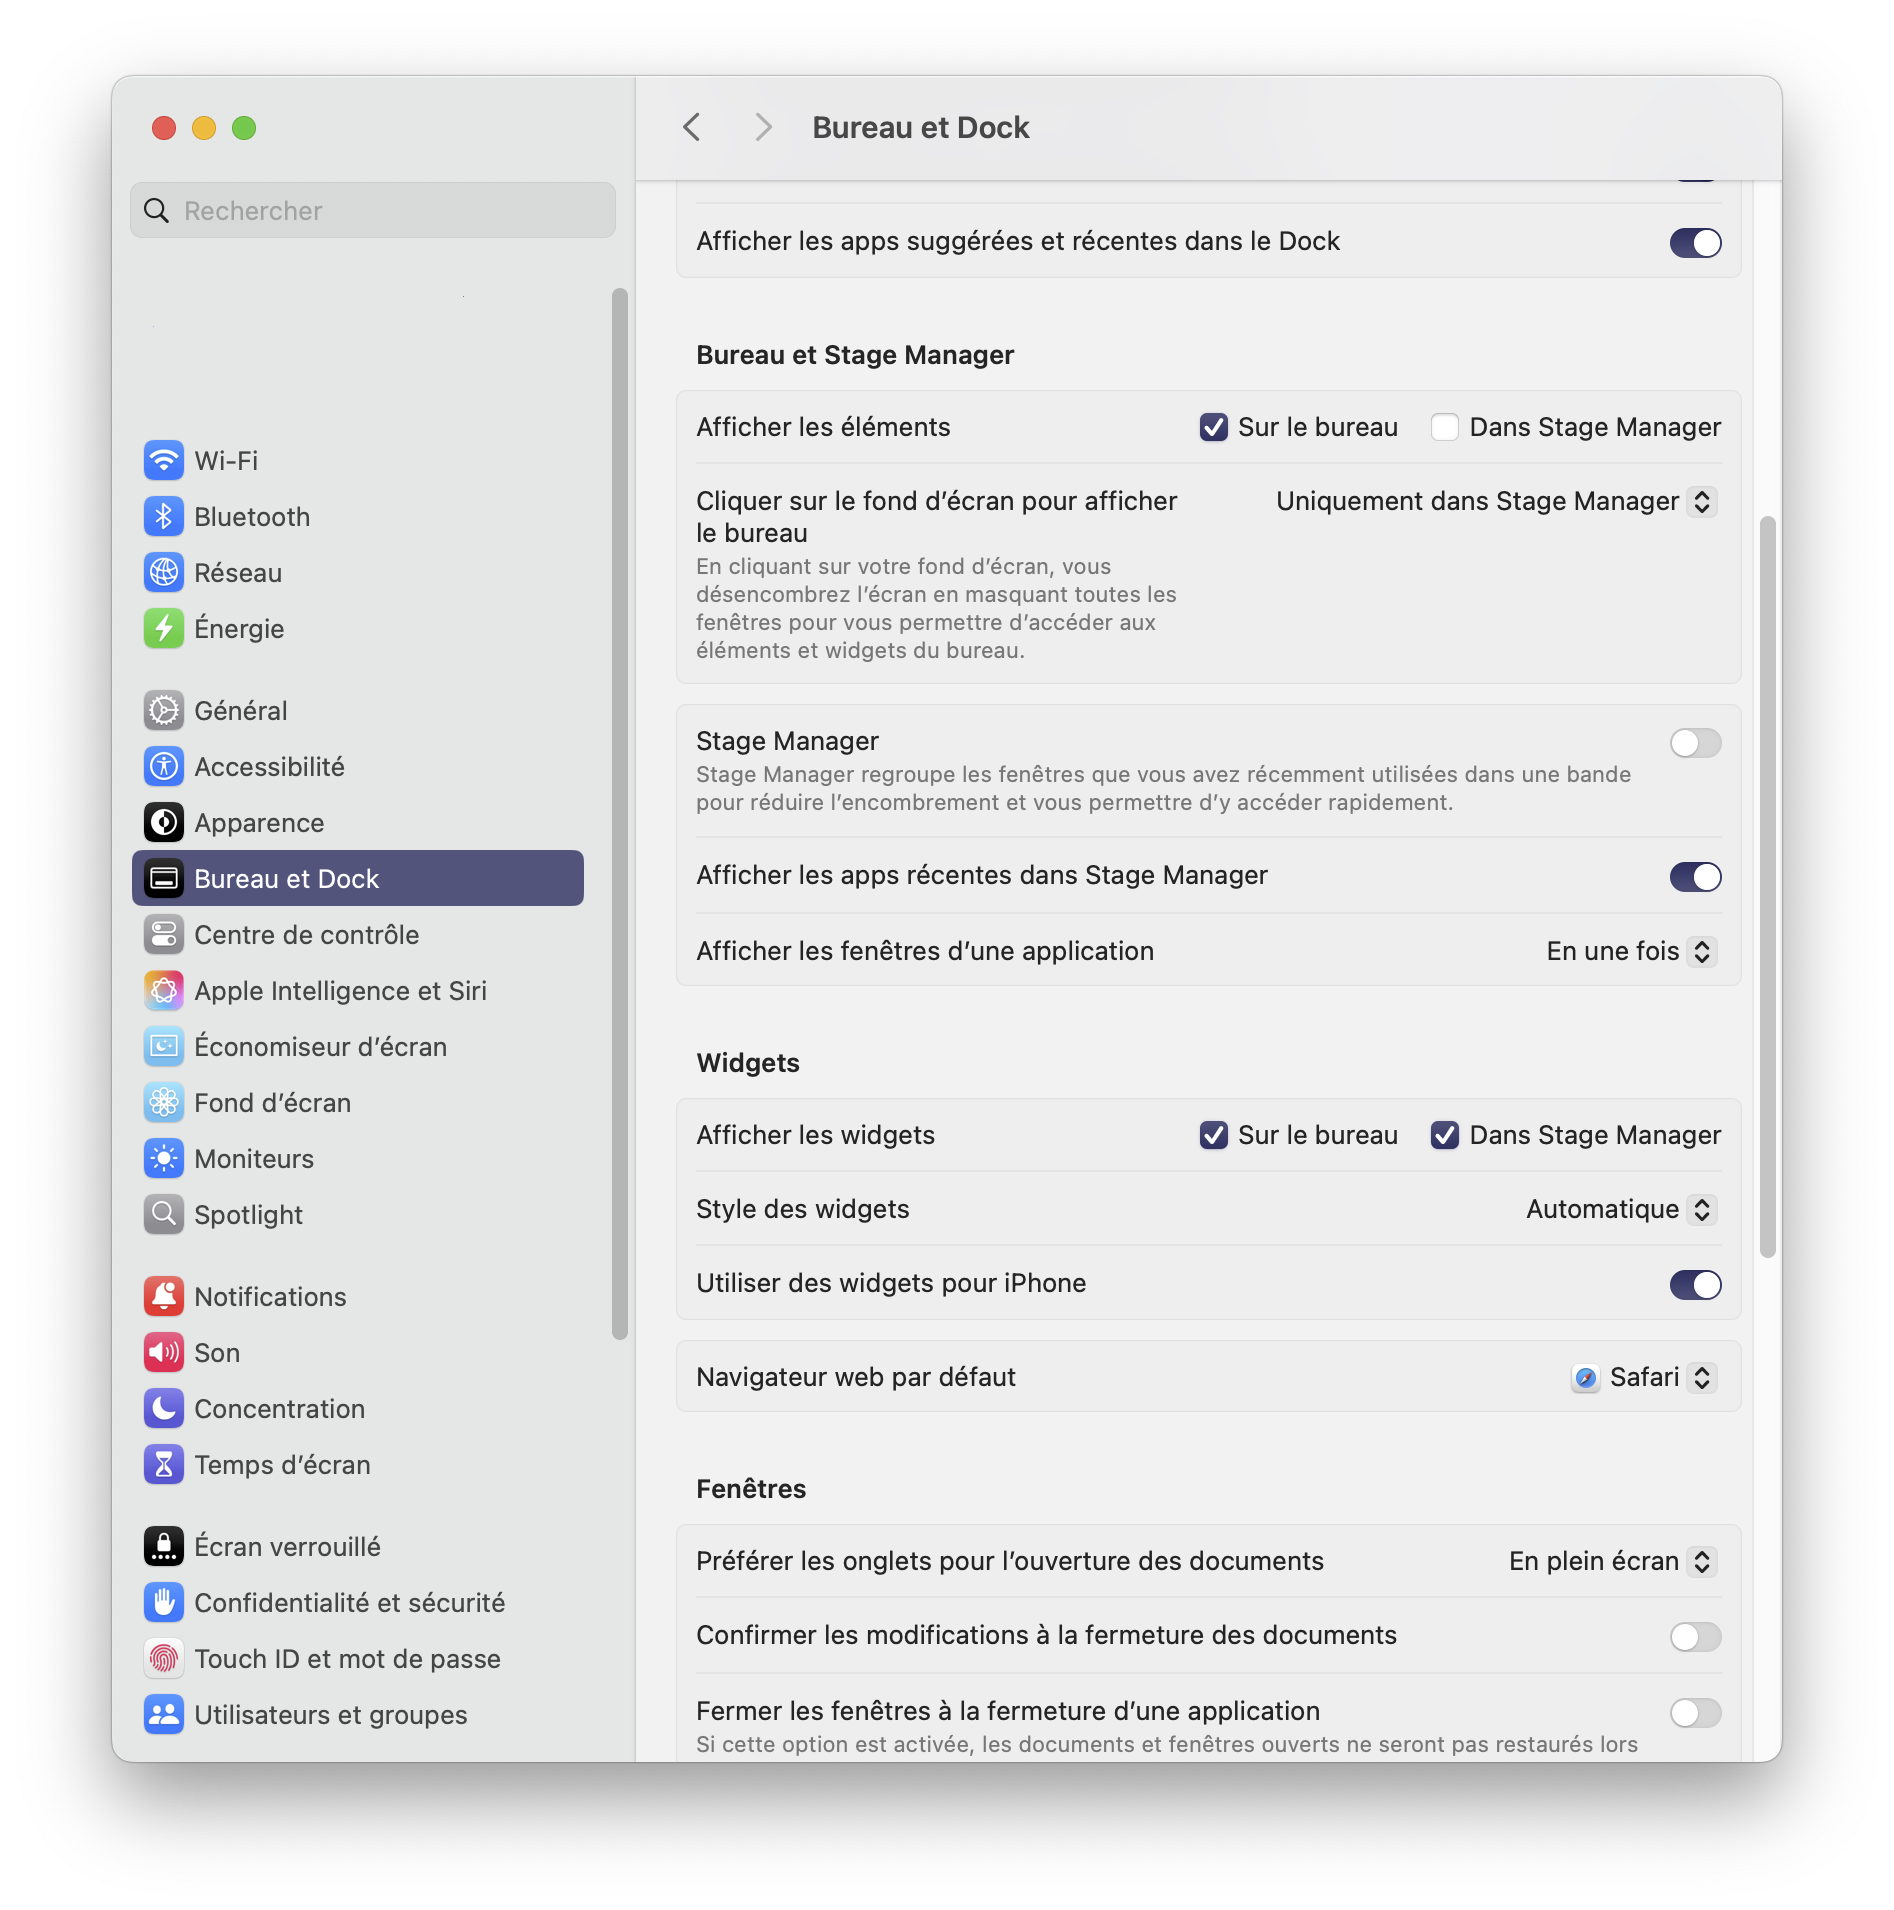Click the Bureau et Stage Manager heading
This screenshot has height=1910, width=1894.
pos(855,356)
